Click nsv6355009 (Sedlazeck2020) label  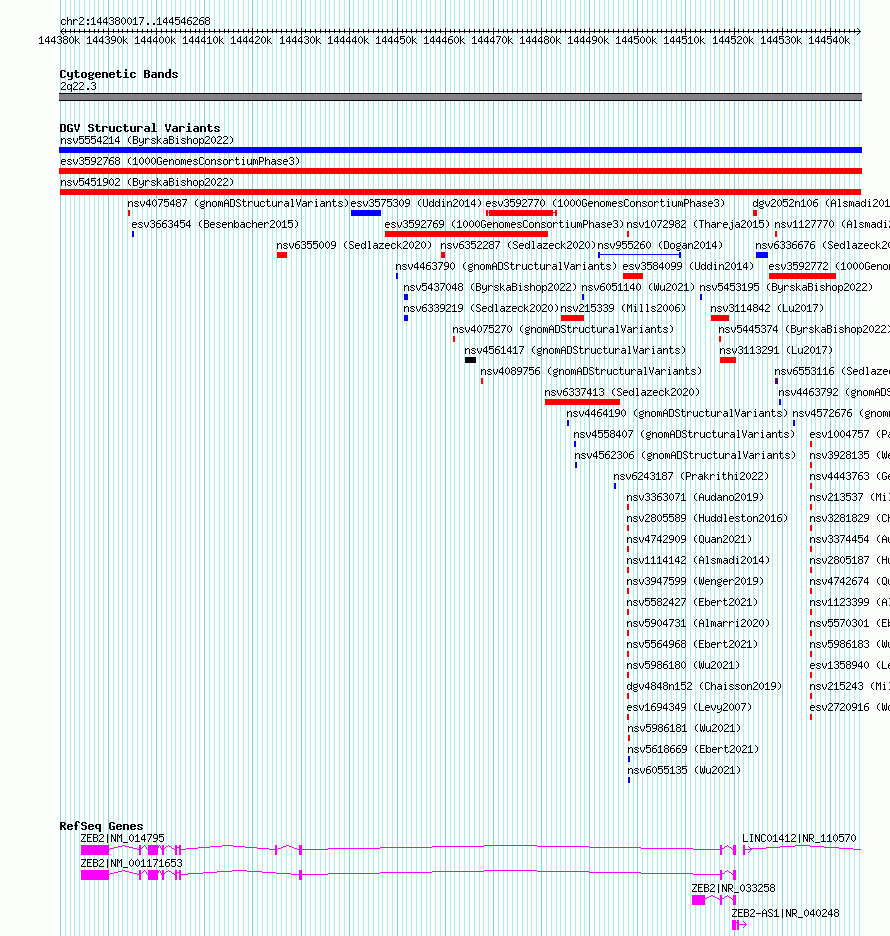pos(353,245)
